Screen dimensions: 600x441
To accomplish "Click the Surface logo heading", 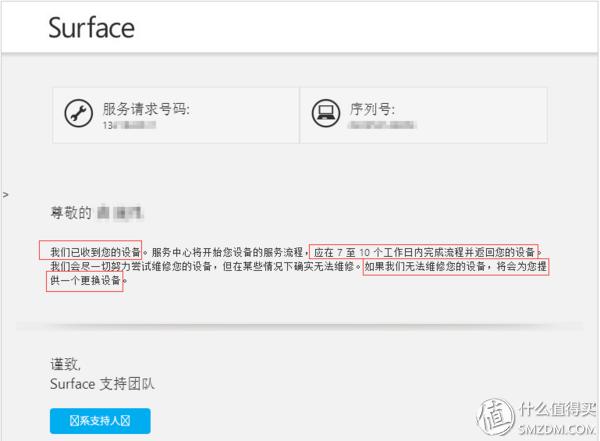I will pos(91,28).
